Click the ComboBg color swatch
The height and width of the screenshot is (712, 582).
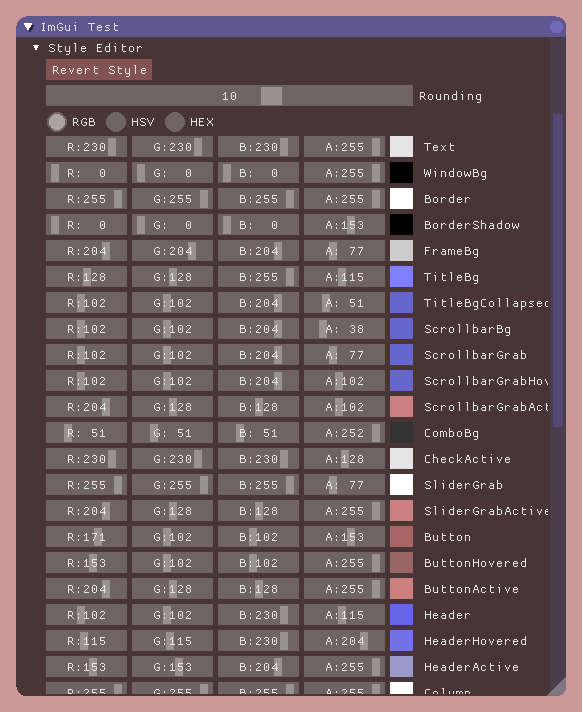coord(401,433)
